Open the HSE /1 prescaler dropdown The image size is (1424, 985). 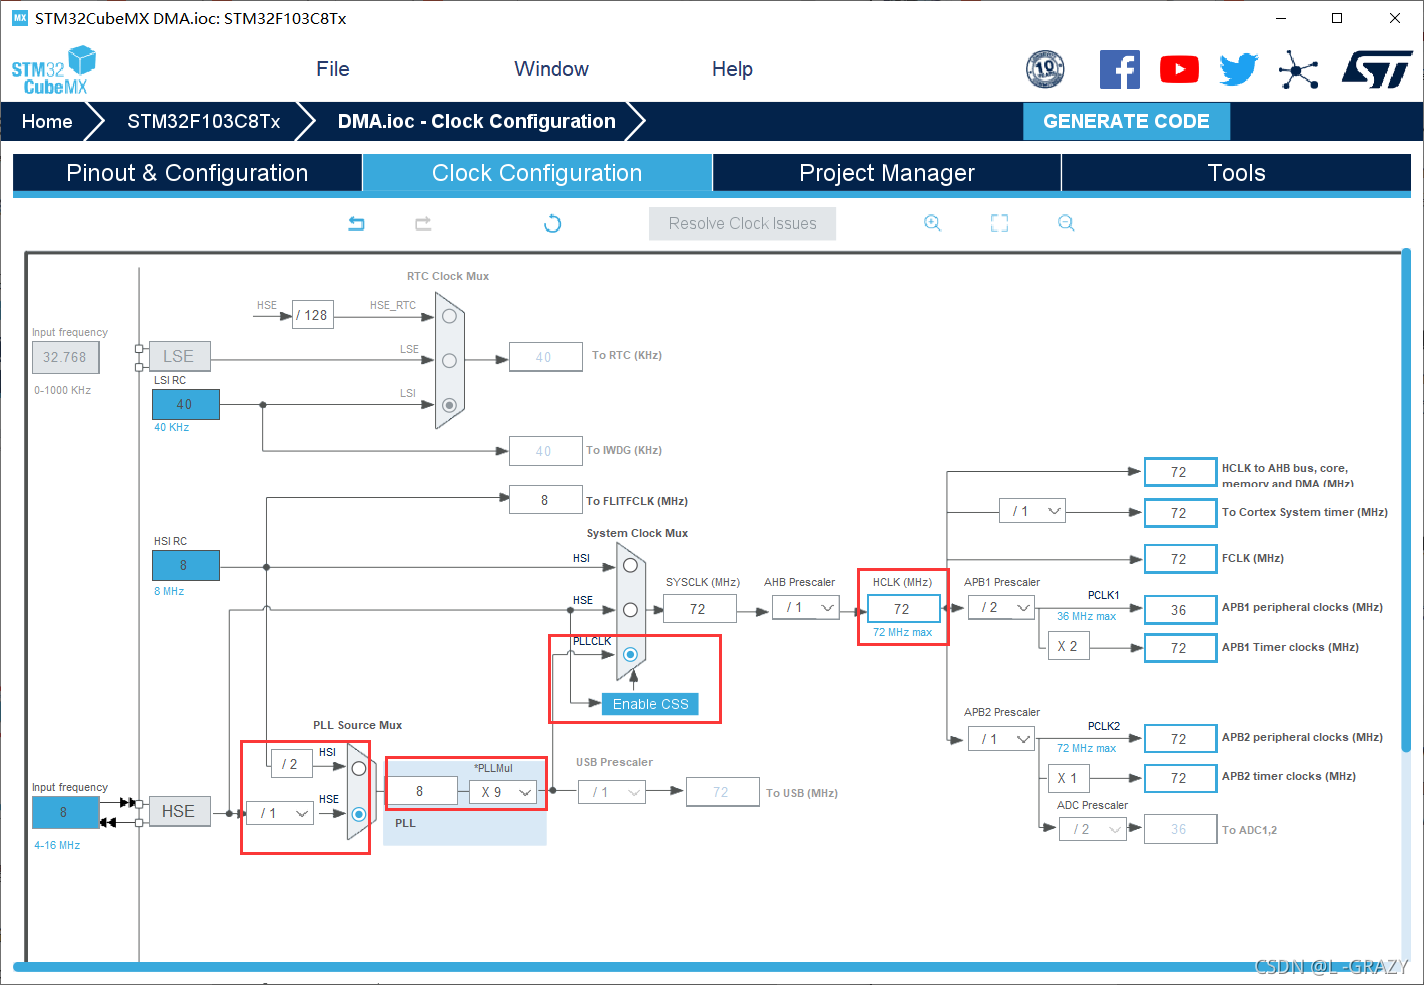click(x=280, y=813)
